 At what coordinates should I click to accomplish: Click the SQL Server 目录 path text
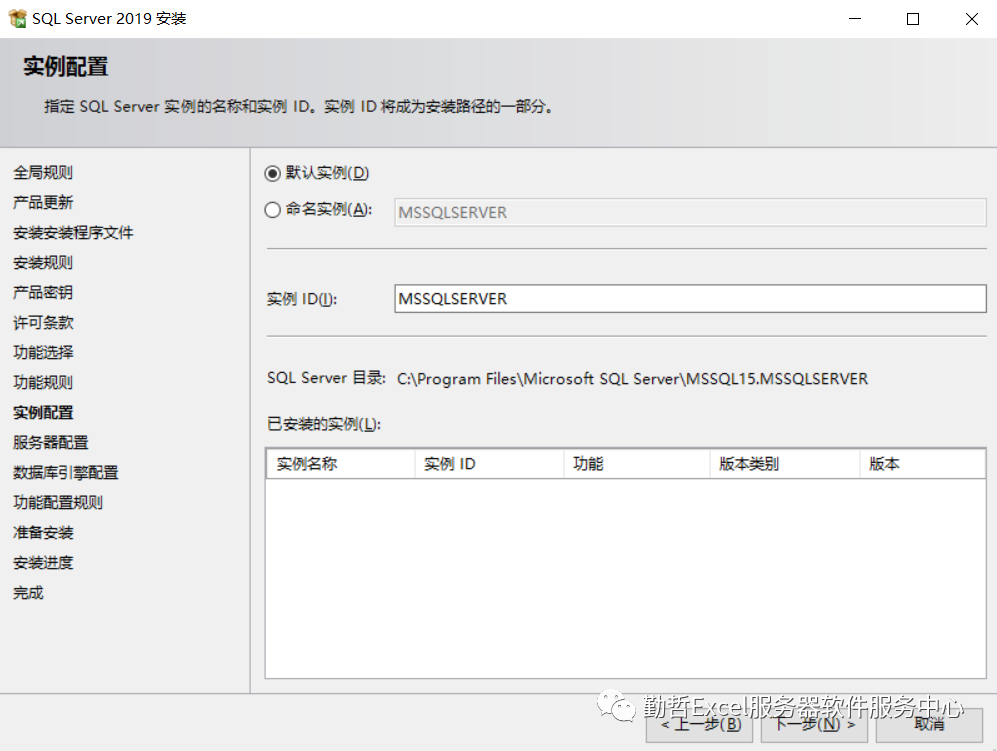click(x=632, y=379)
